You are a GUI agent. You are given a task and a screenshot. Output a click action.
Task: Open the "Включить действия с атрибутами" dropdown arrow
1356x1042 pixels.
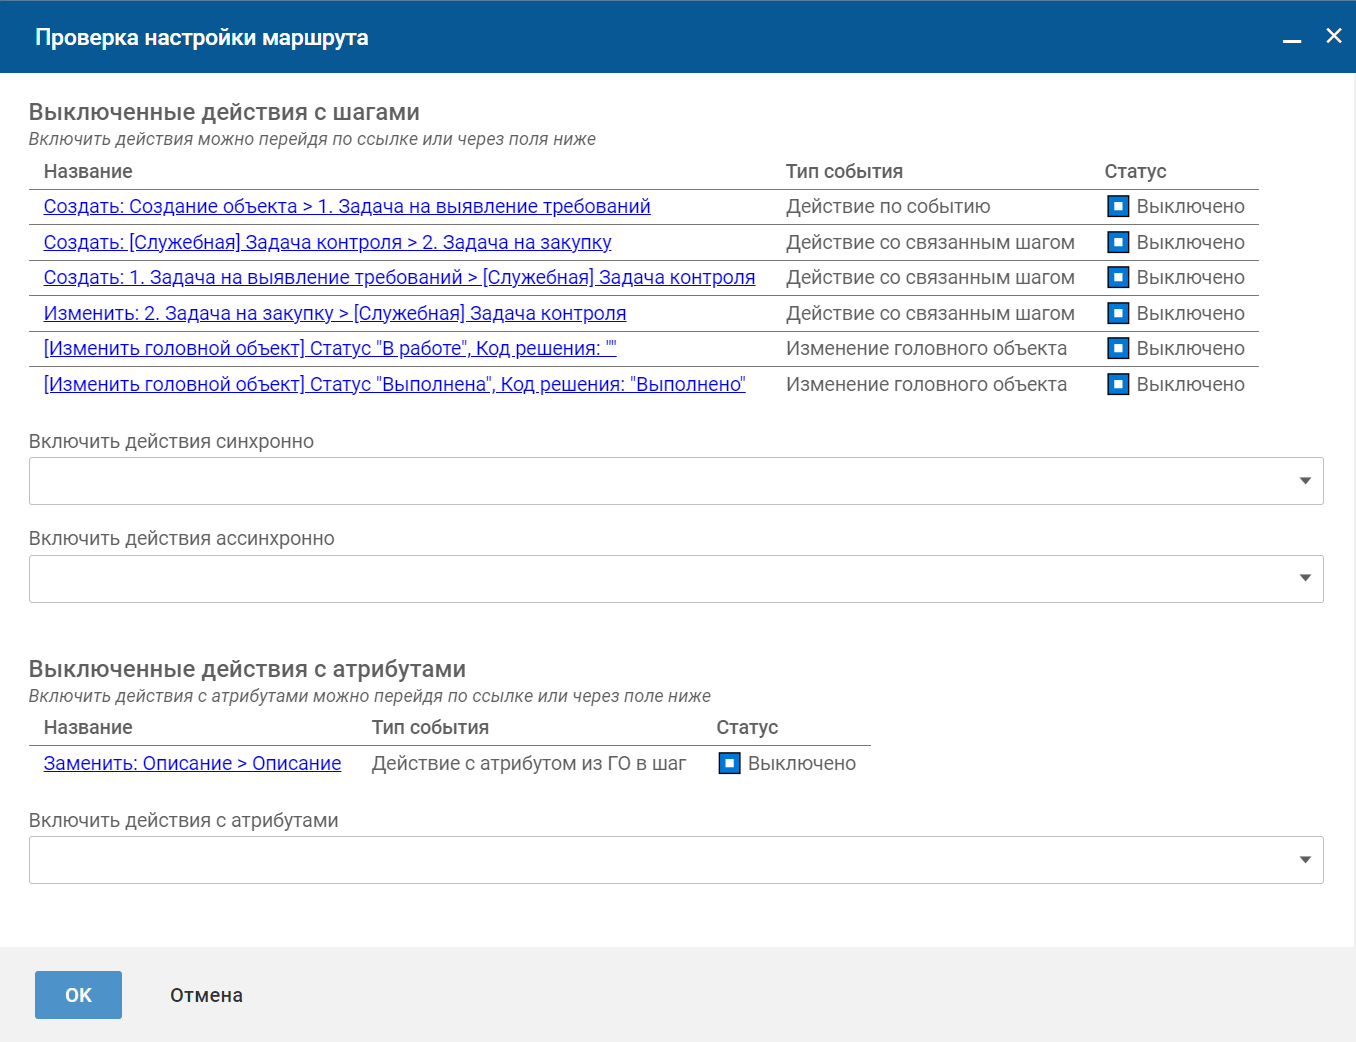1304,860
